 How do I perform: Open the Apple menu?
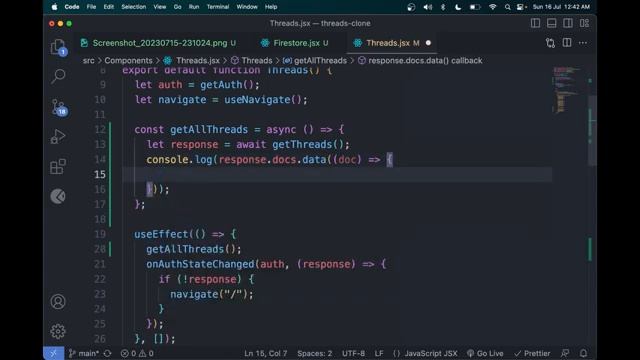(x=54, y=7)
